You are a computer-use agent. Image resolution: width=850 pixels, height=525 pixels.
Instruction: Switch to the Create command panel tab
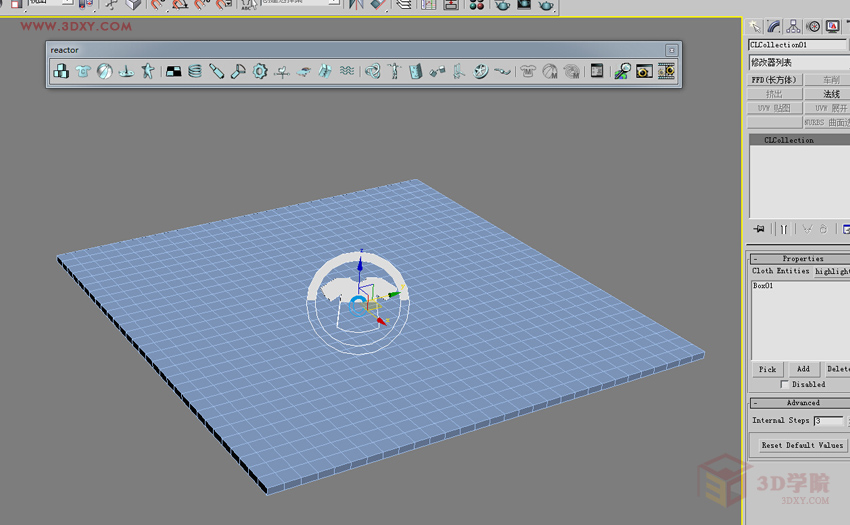point(755,27)
